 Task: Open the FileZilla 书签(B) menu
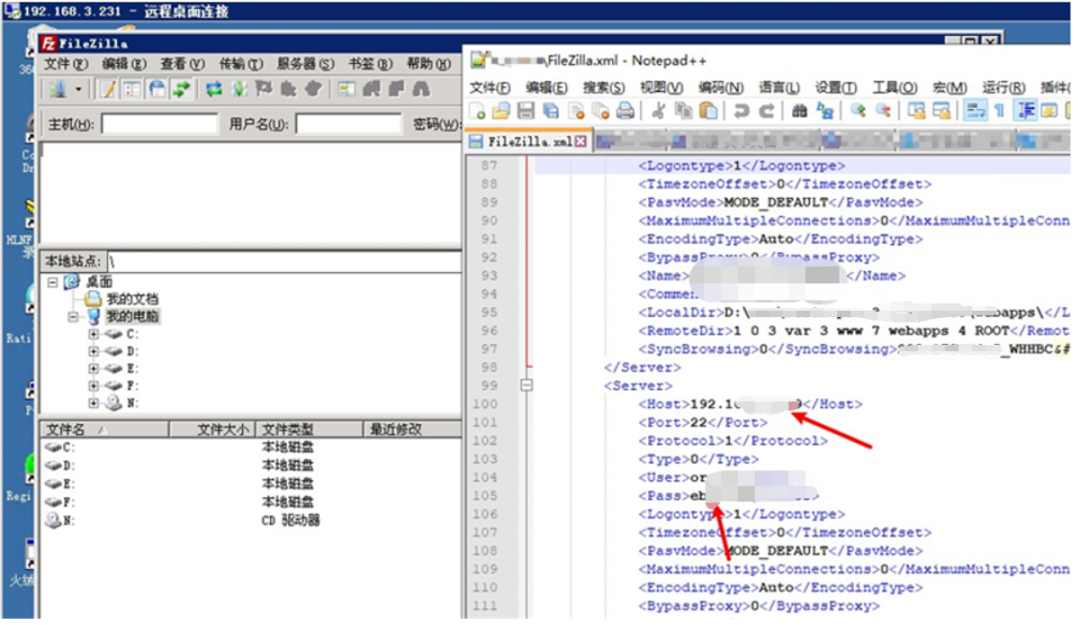[371, 64]
